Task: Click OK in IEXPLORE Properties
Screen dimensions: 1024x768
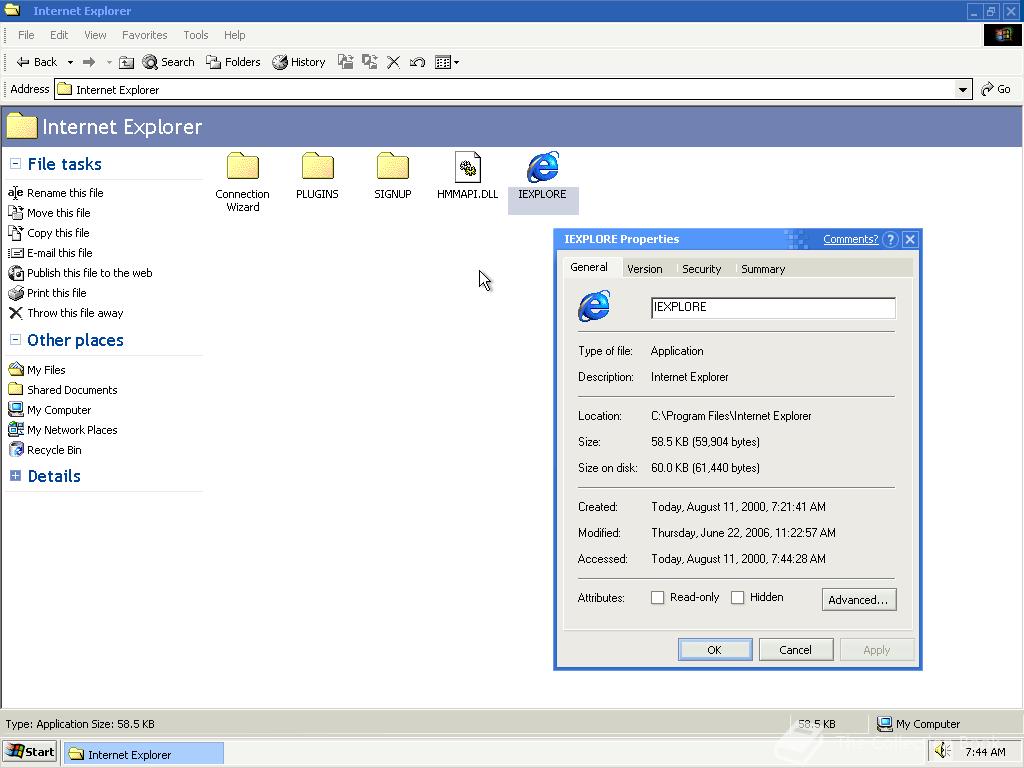Action: coord(714,650)
